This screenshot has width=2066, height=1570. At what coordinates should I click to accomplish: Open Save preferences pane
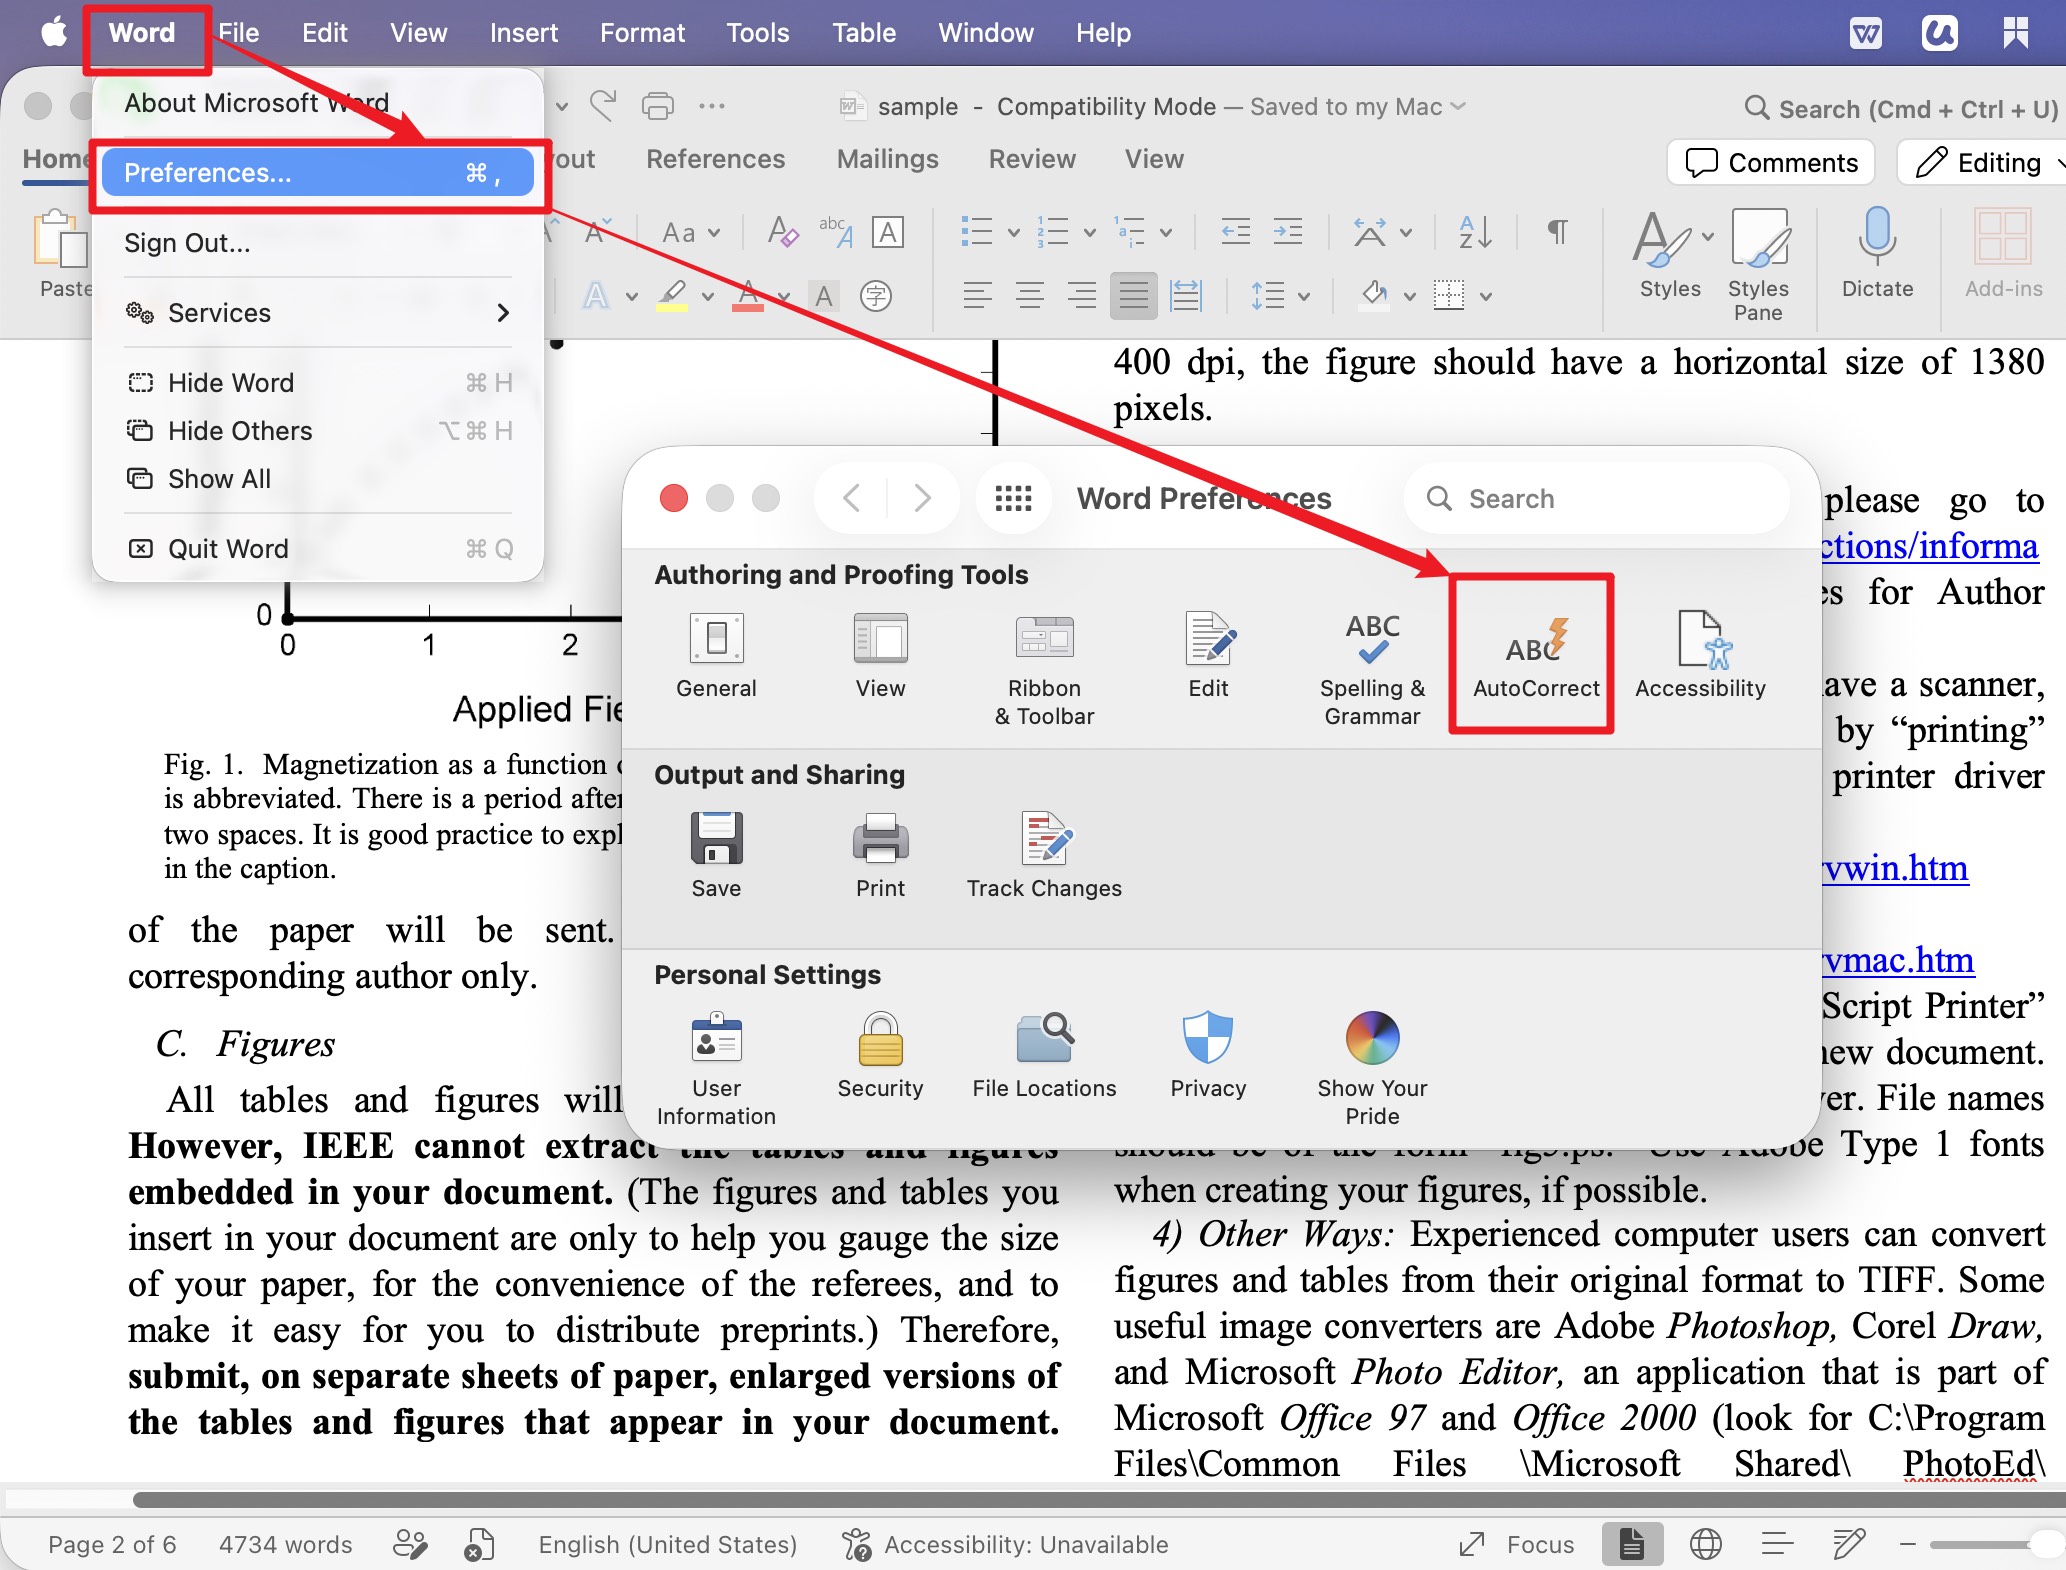(716, 856)
